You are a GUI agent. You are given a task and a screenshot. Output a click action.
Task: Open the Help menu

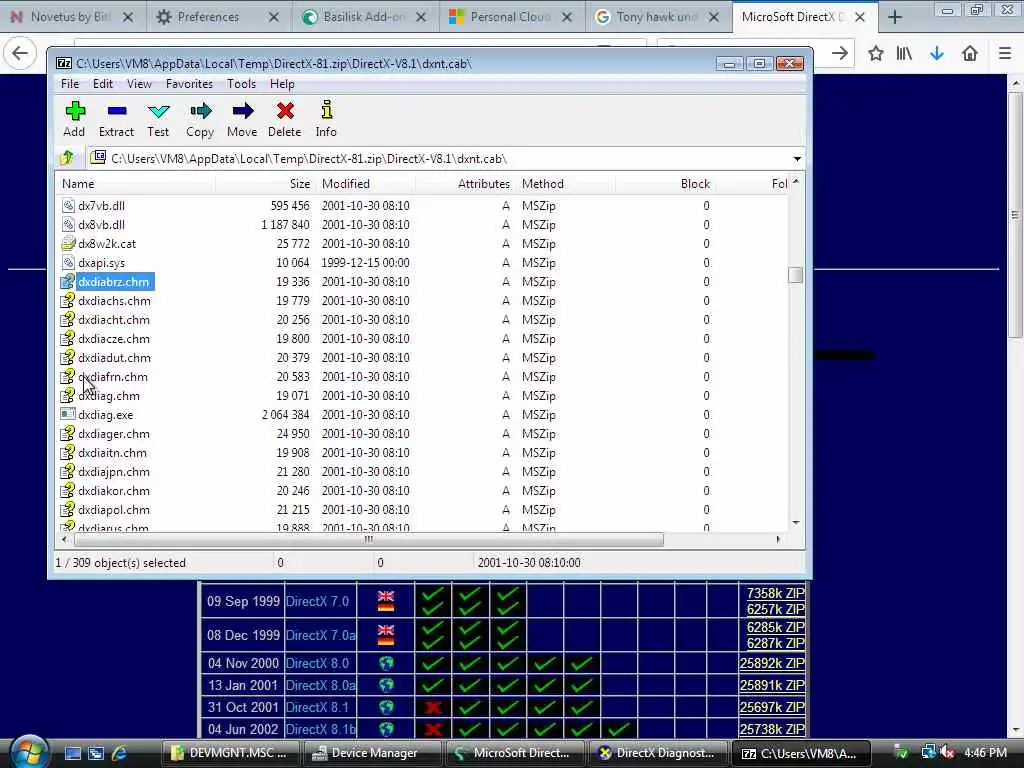point(282,84)
